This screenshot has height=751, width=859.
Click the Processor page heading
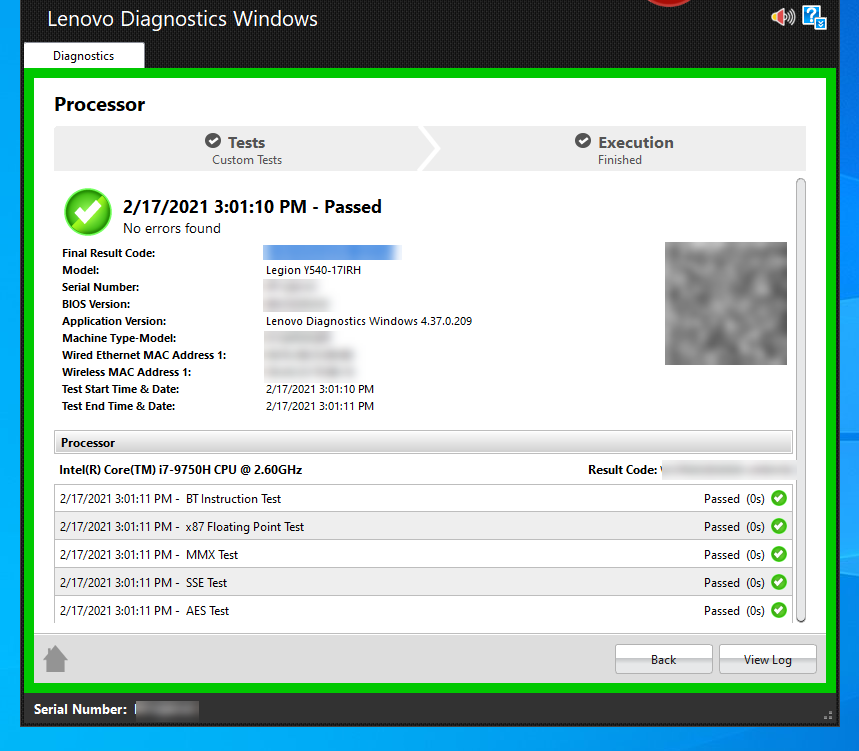tap(100, 104)
